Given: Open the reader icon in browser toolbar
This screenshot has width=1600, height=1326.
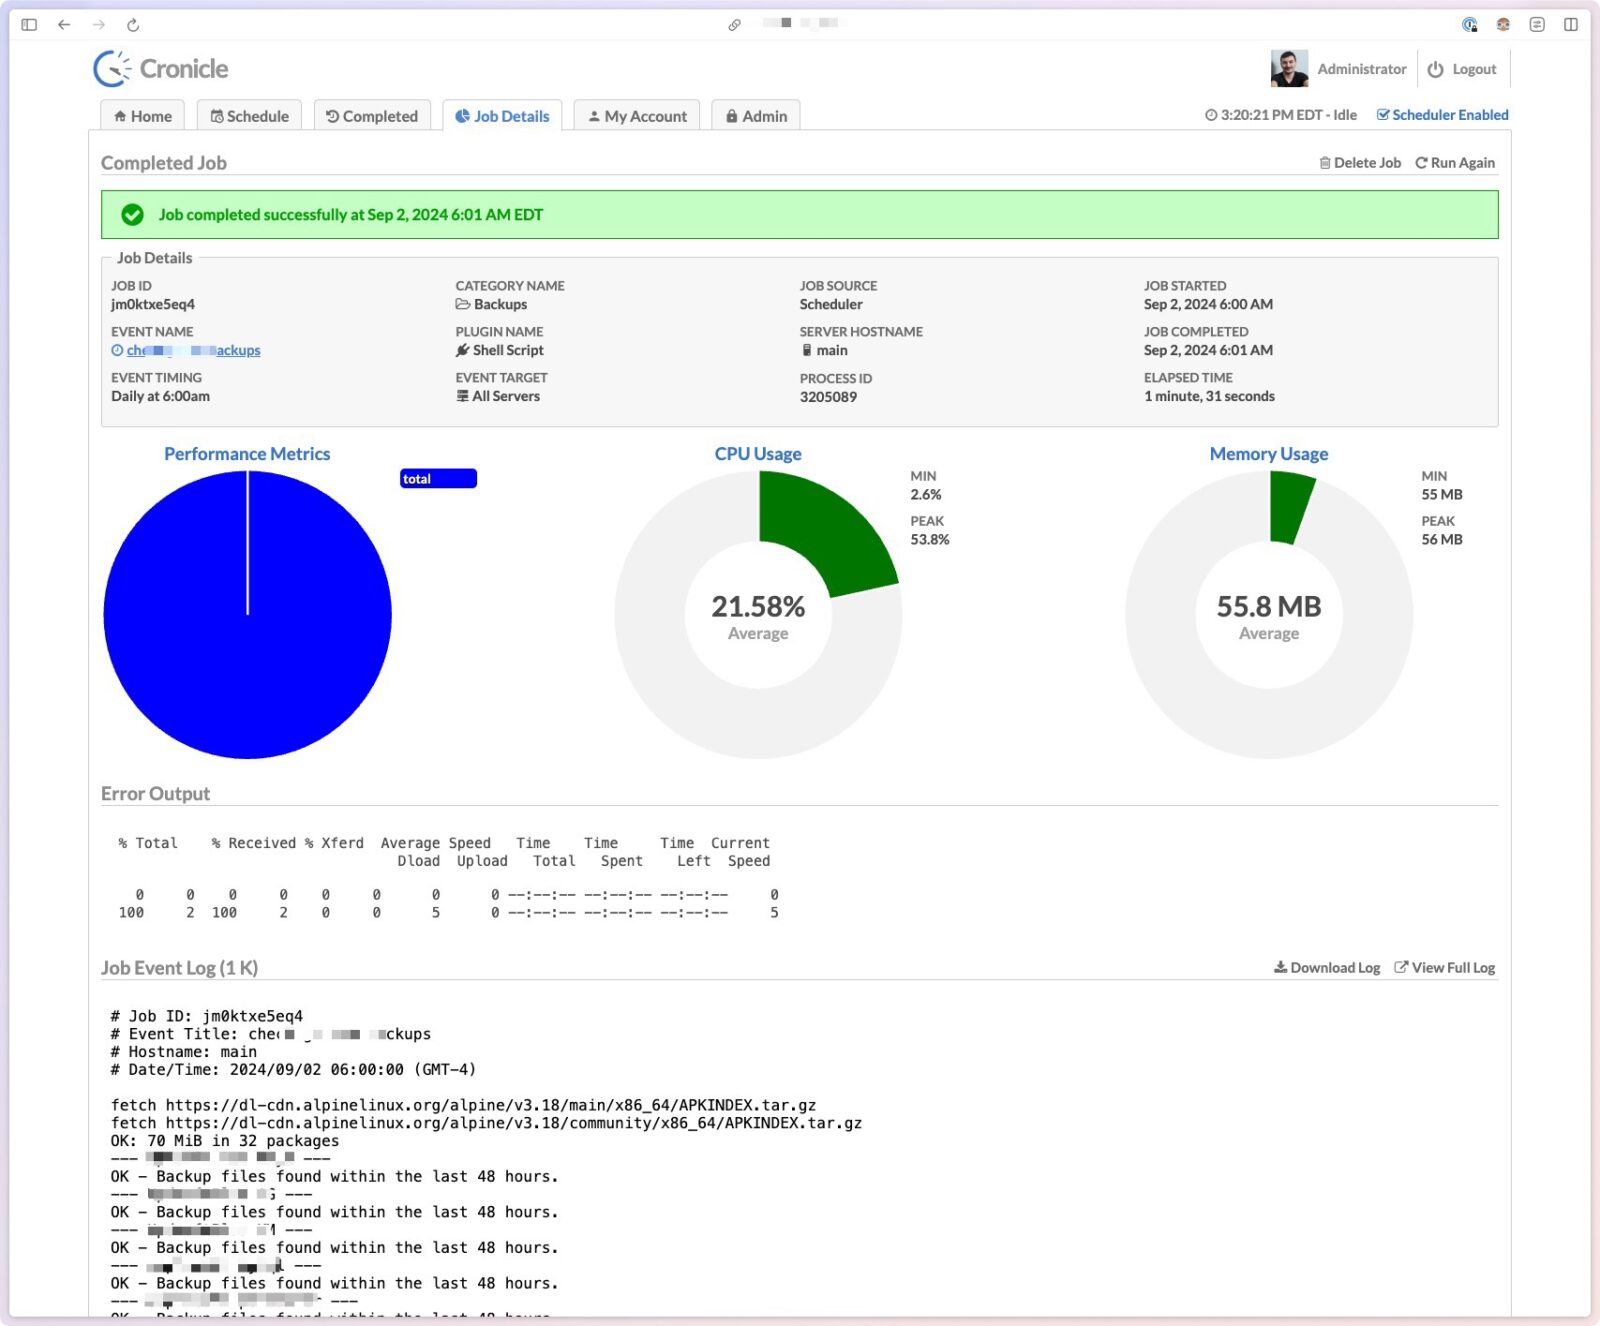Looking at the screenshot, I should pos(1537,25).
